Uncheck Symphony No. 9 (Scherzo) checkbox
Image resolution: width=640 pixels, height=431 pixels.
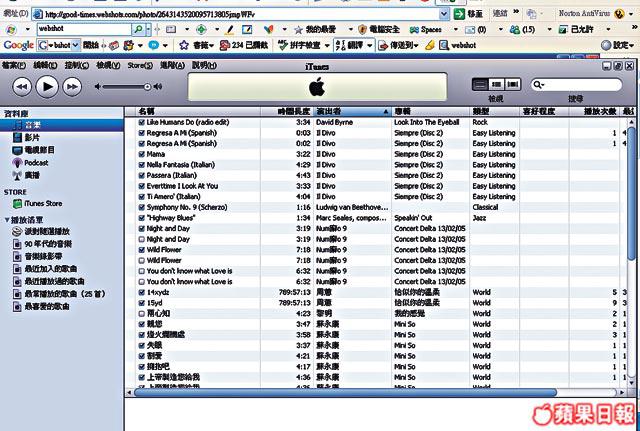142,207
